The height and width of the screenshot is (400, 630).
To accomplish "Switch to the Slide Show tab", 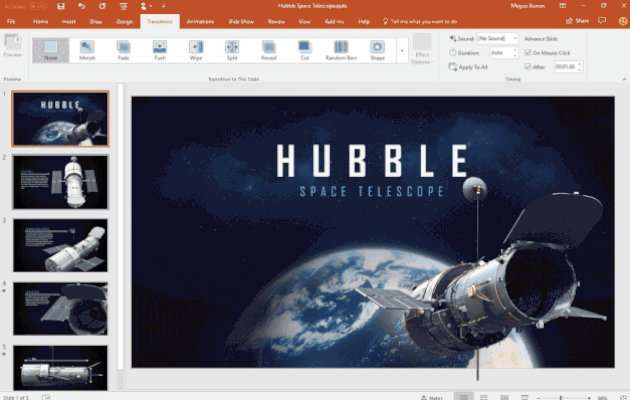I will [241, 21].
